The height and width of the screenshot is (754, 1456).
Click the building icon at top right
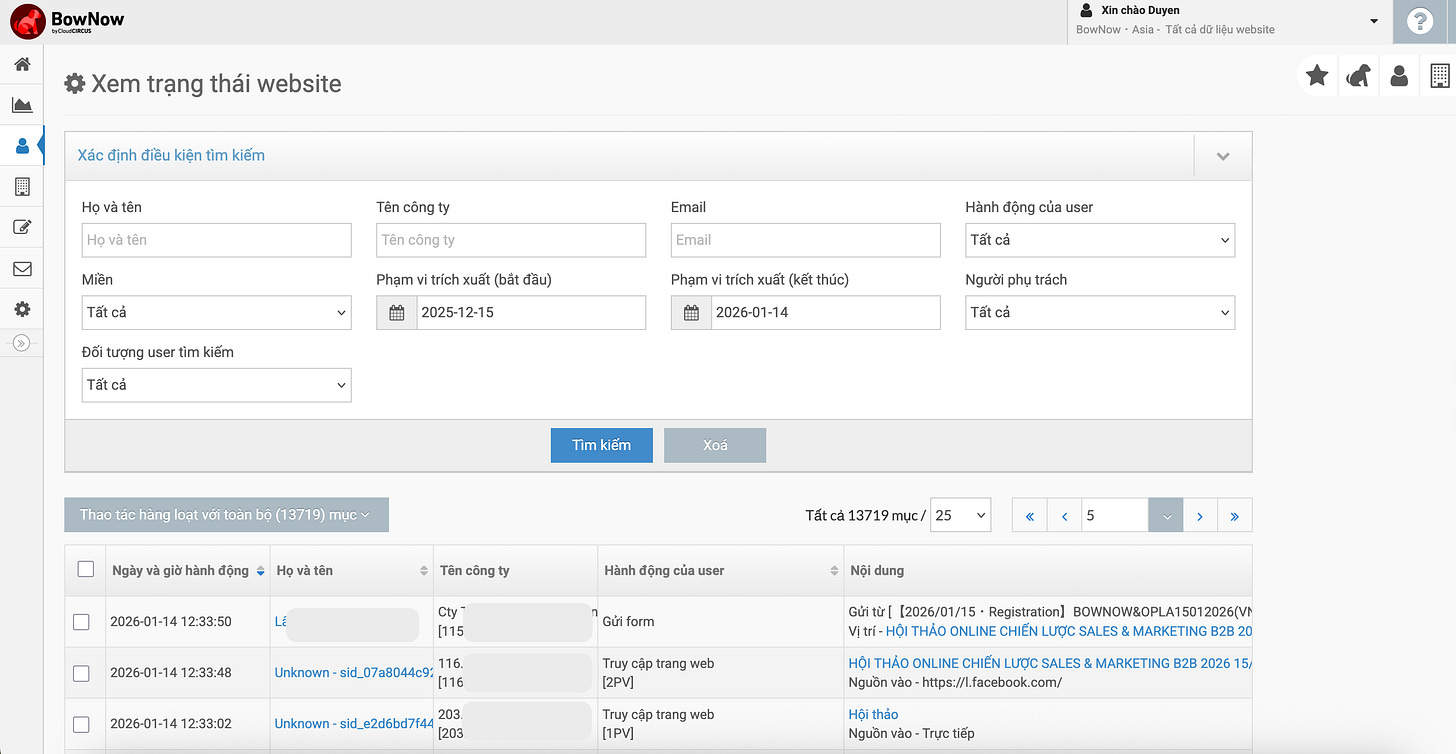[1439, 75]
